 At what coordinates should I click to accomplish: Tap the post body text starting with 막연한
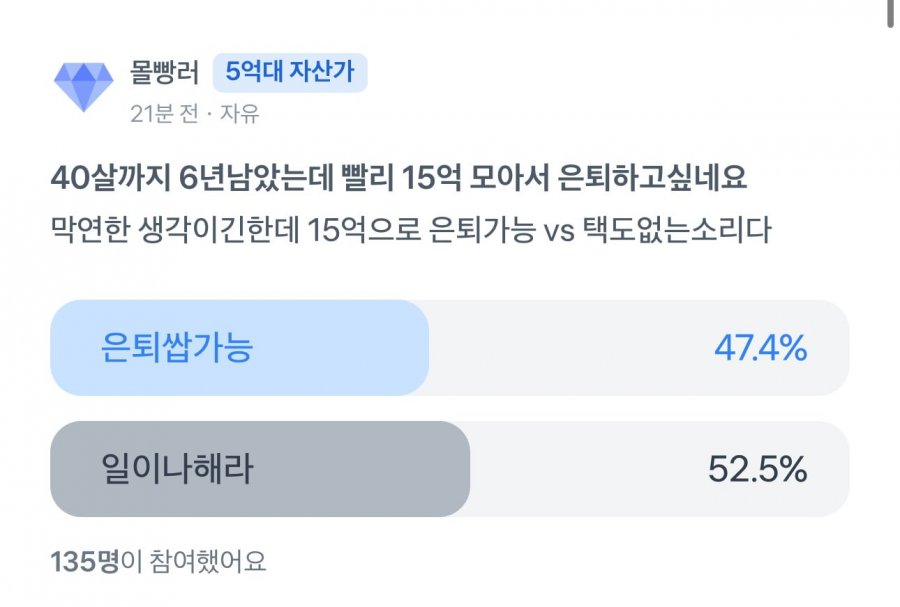411,230
